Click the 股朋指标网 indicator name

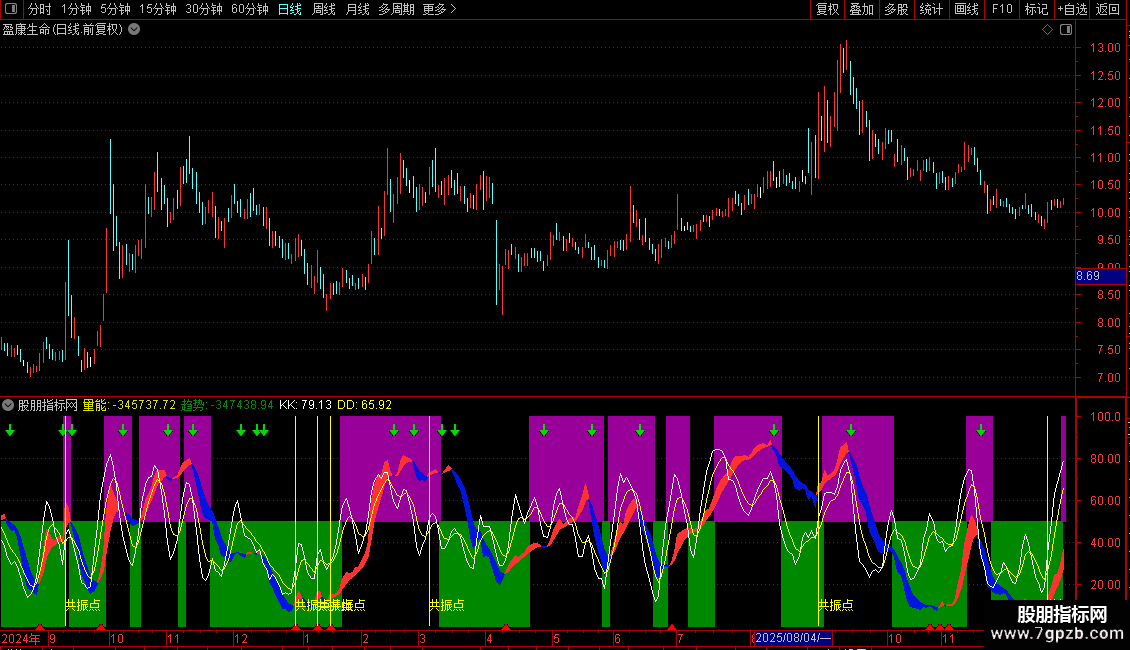[x=48, y=405]
